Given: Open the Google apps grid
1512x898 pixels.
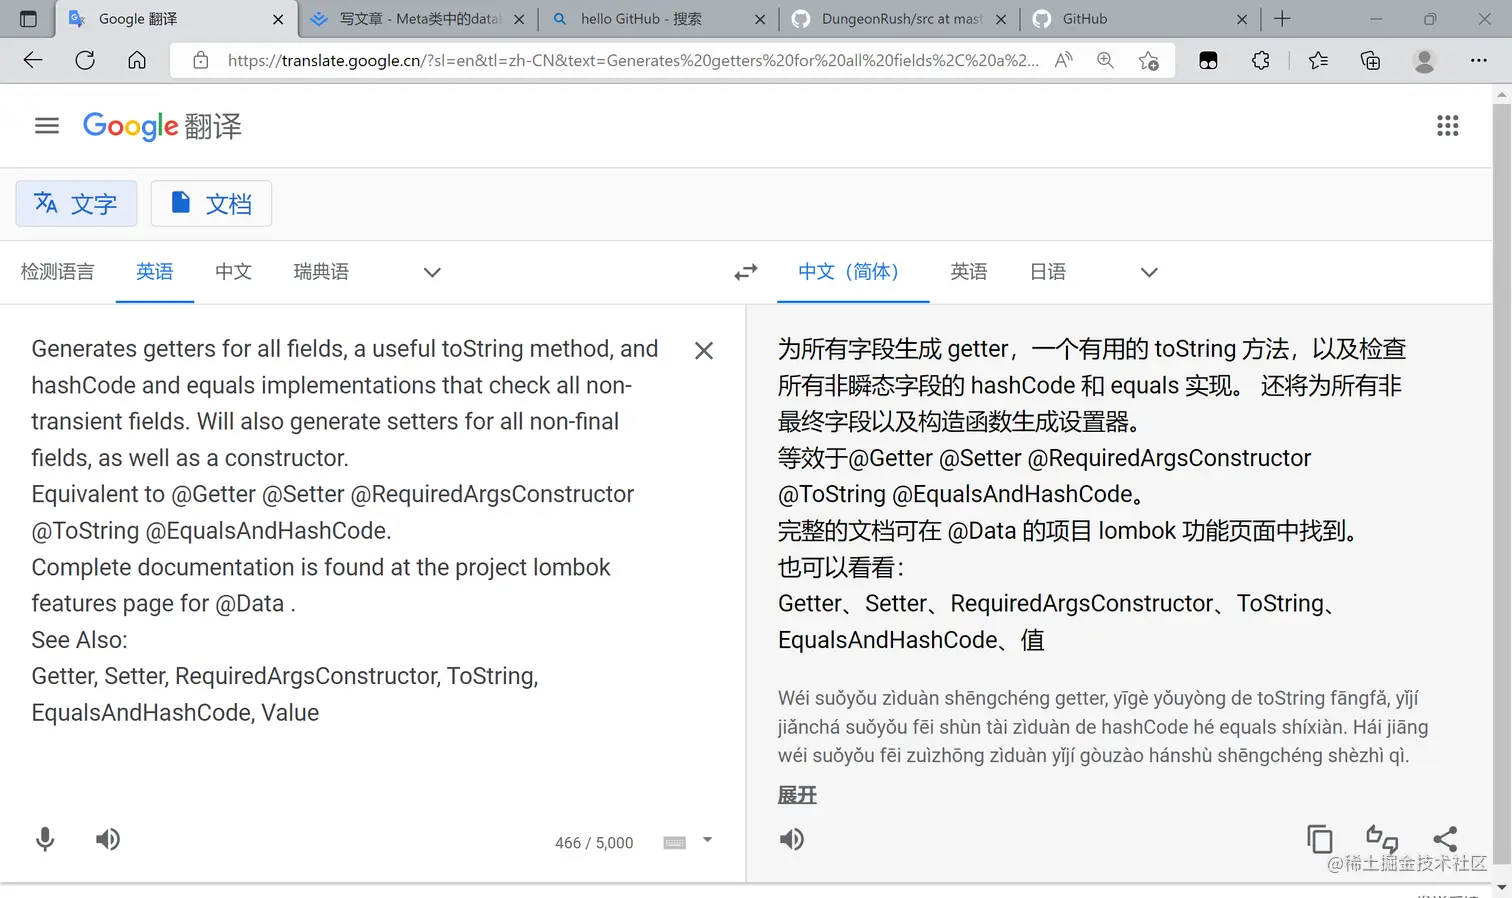Looking at the screenshot, I should tap(1447, 126).
